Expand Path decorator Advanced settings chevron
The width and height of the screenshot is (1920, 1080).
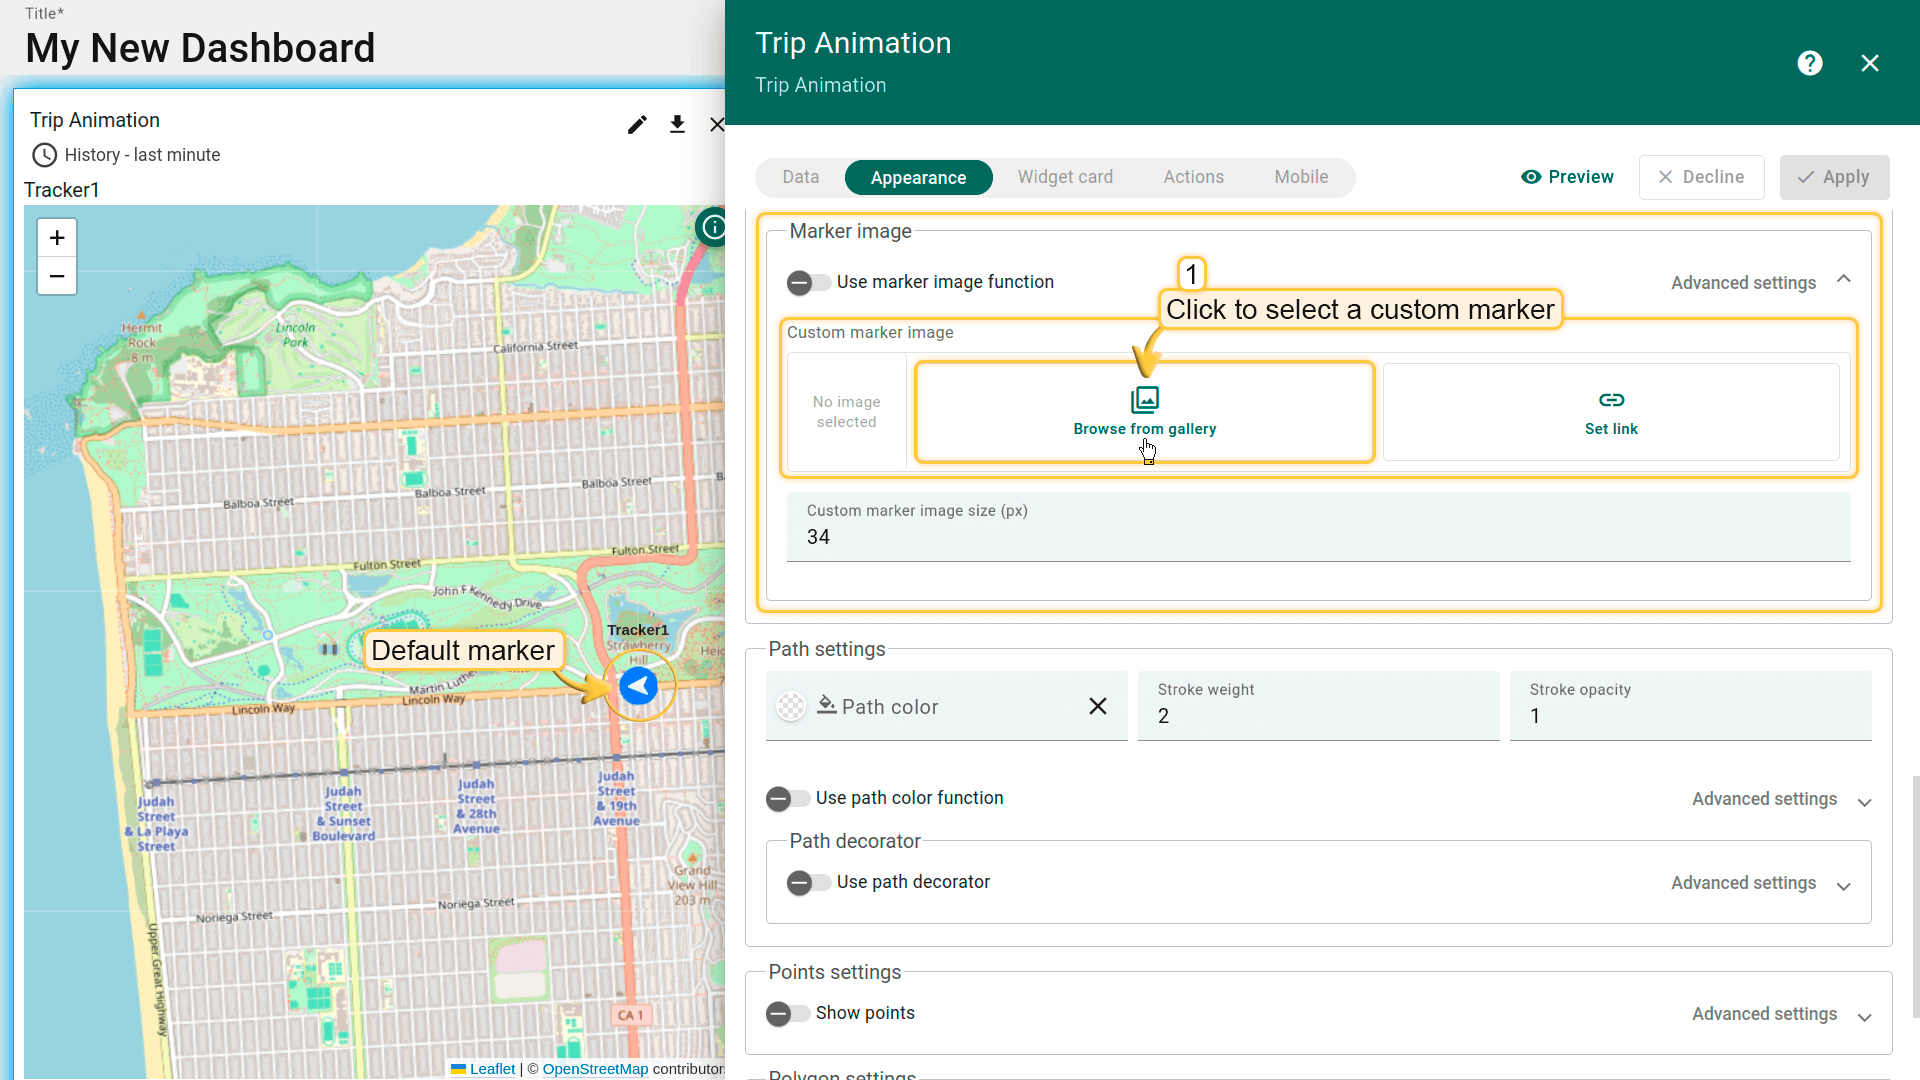pyautogui.click(x=1844, y=886)
